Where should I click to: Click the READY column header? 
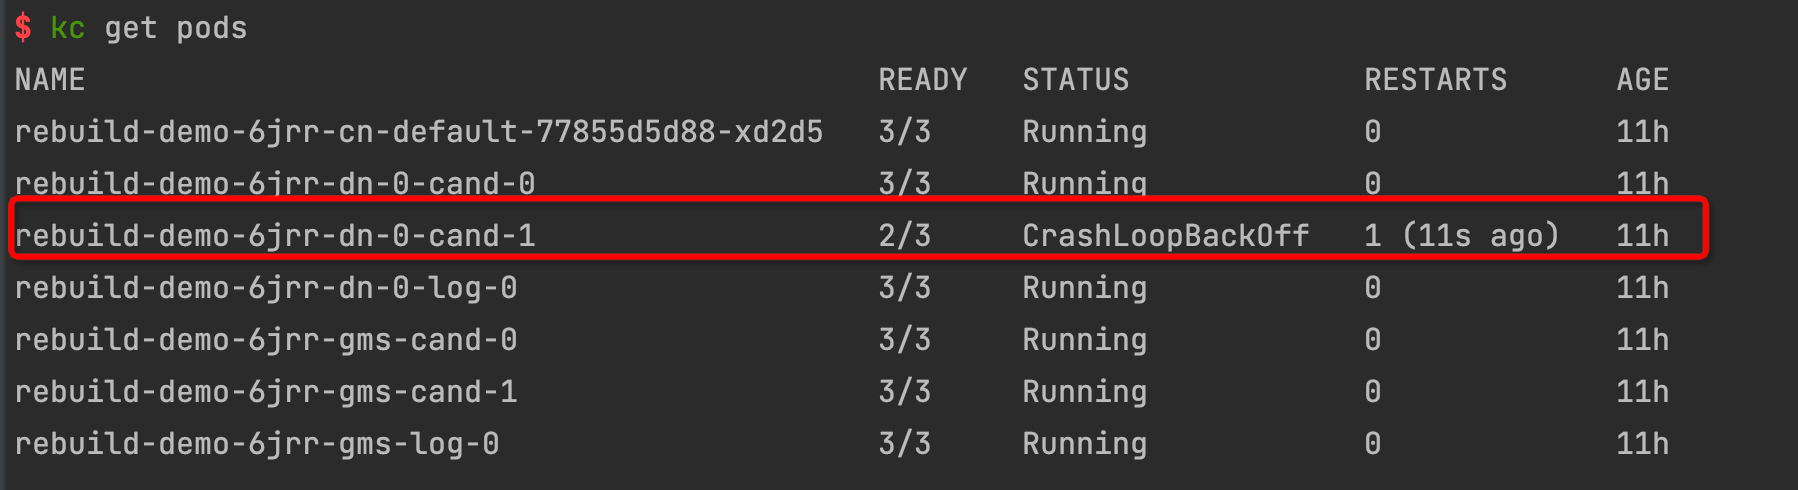coord(923,80)
